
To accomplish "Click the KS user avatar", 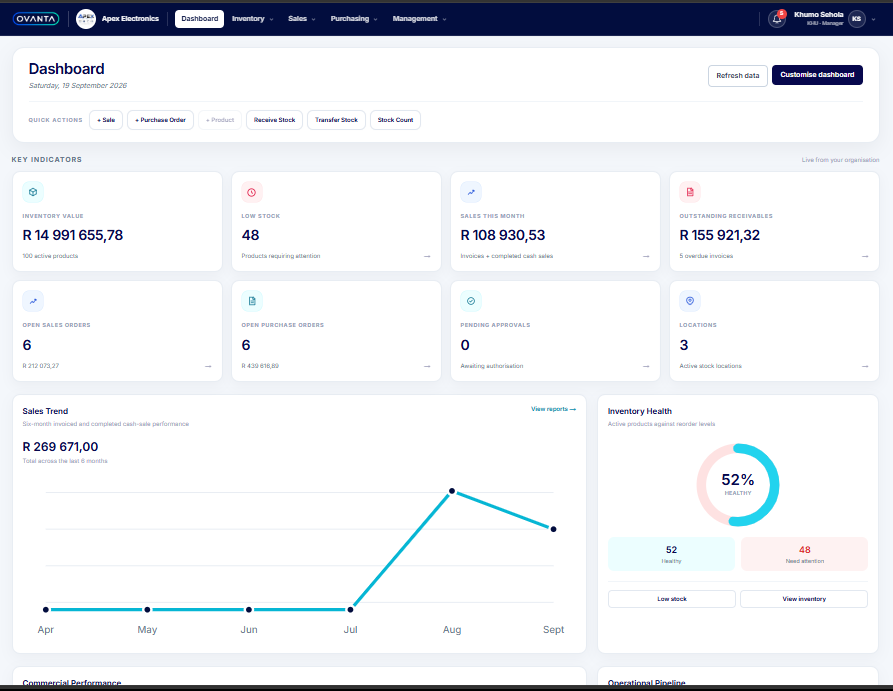I will pos(857,19).
